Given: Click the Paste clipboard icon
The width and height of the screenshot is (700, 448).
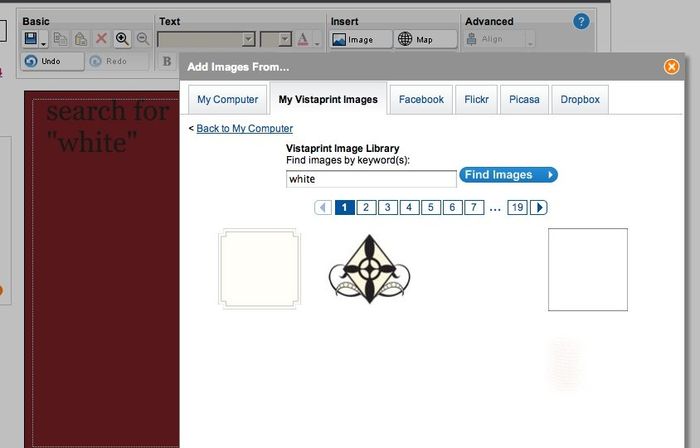Looking at the screenshot, I should point(80,39).
